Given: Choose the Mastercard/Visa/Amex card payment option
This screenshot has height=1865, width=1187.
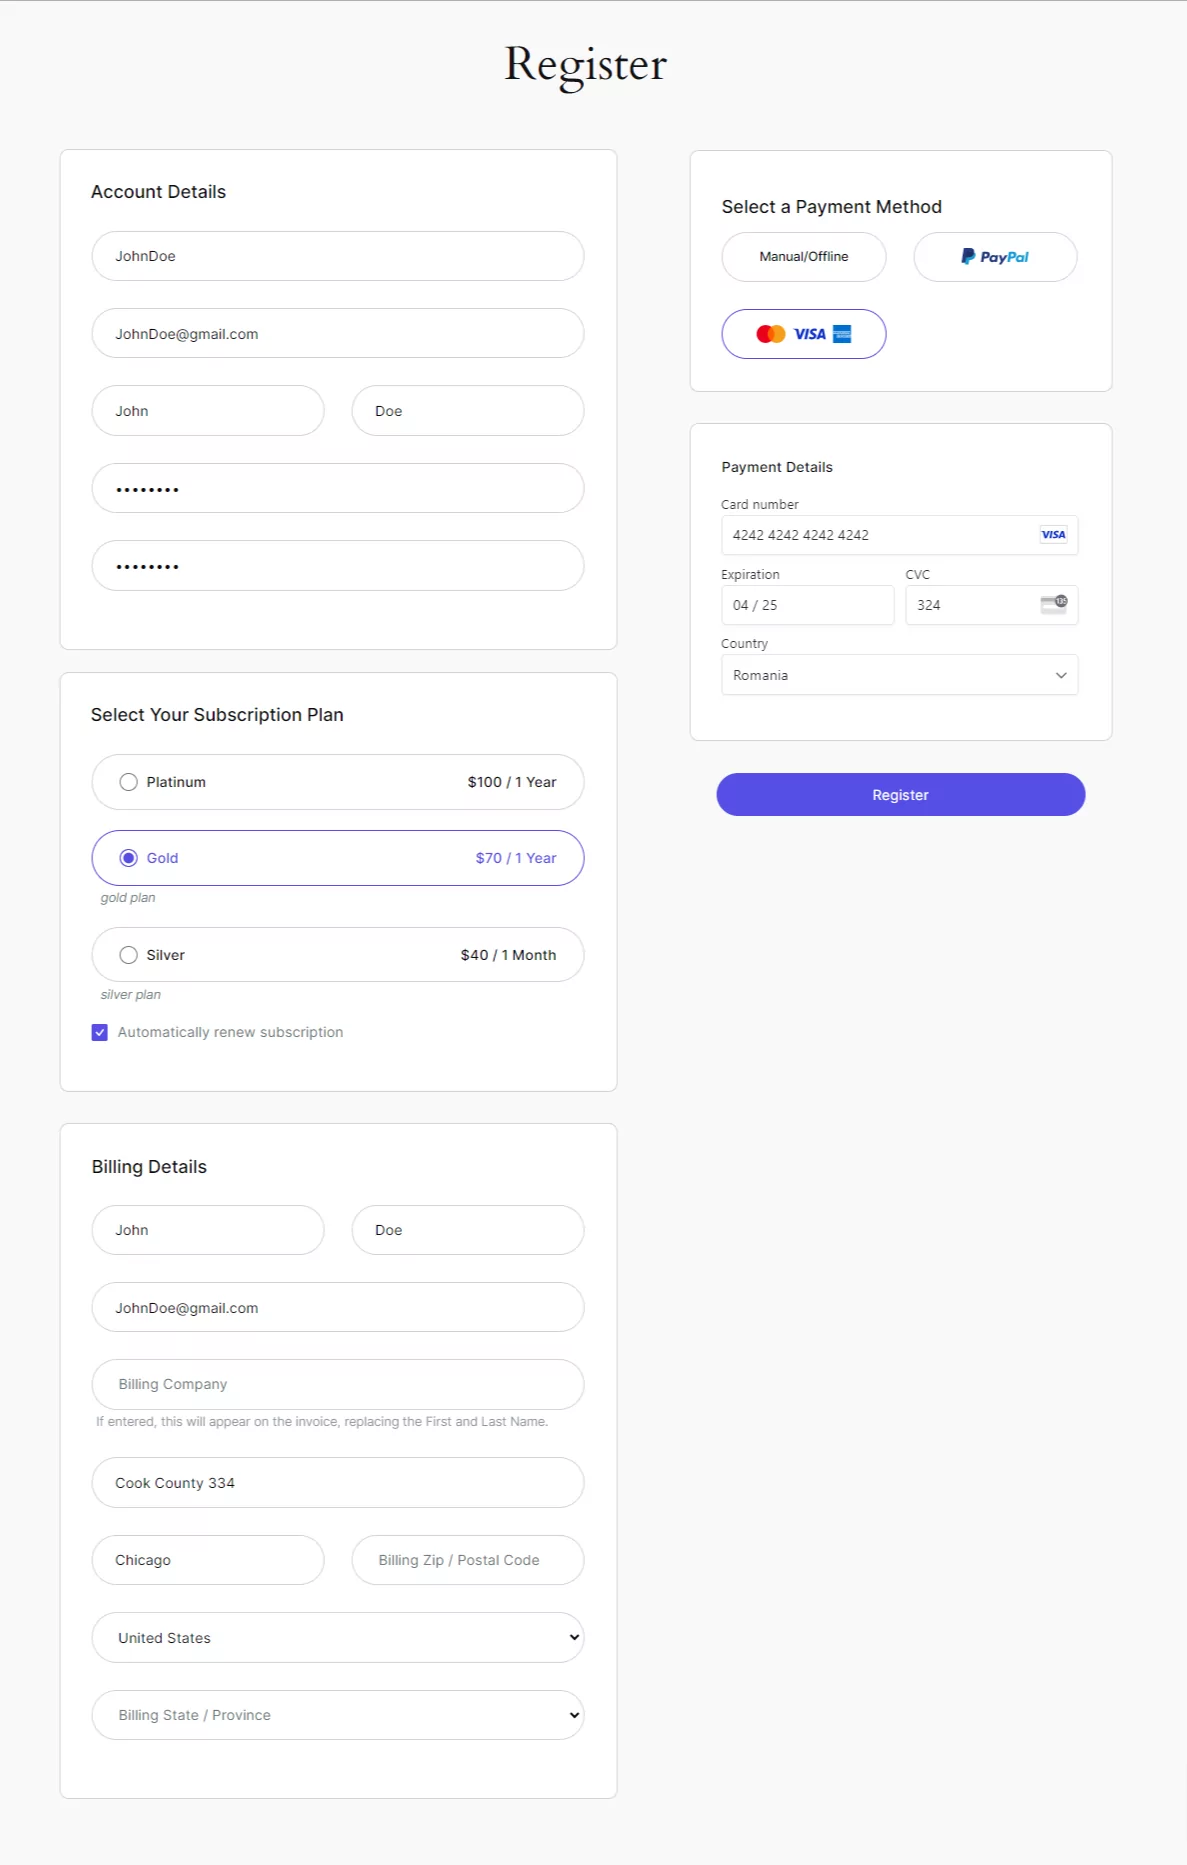Looking at the screenshot, I should (804, 334).
